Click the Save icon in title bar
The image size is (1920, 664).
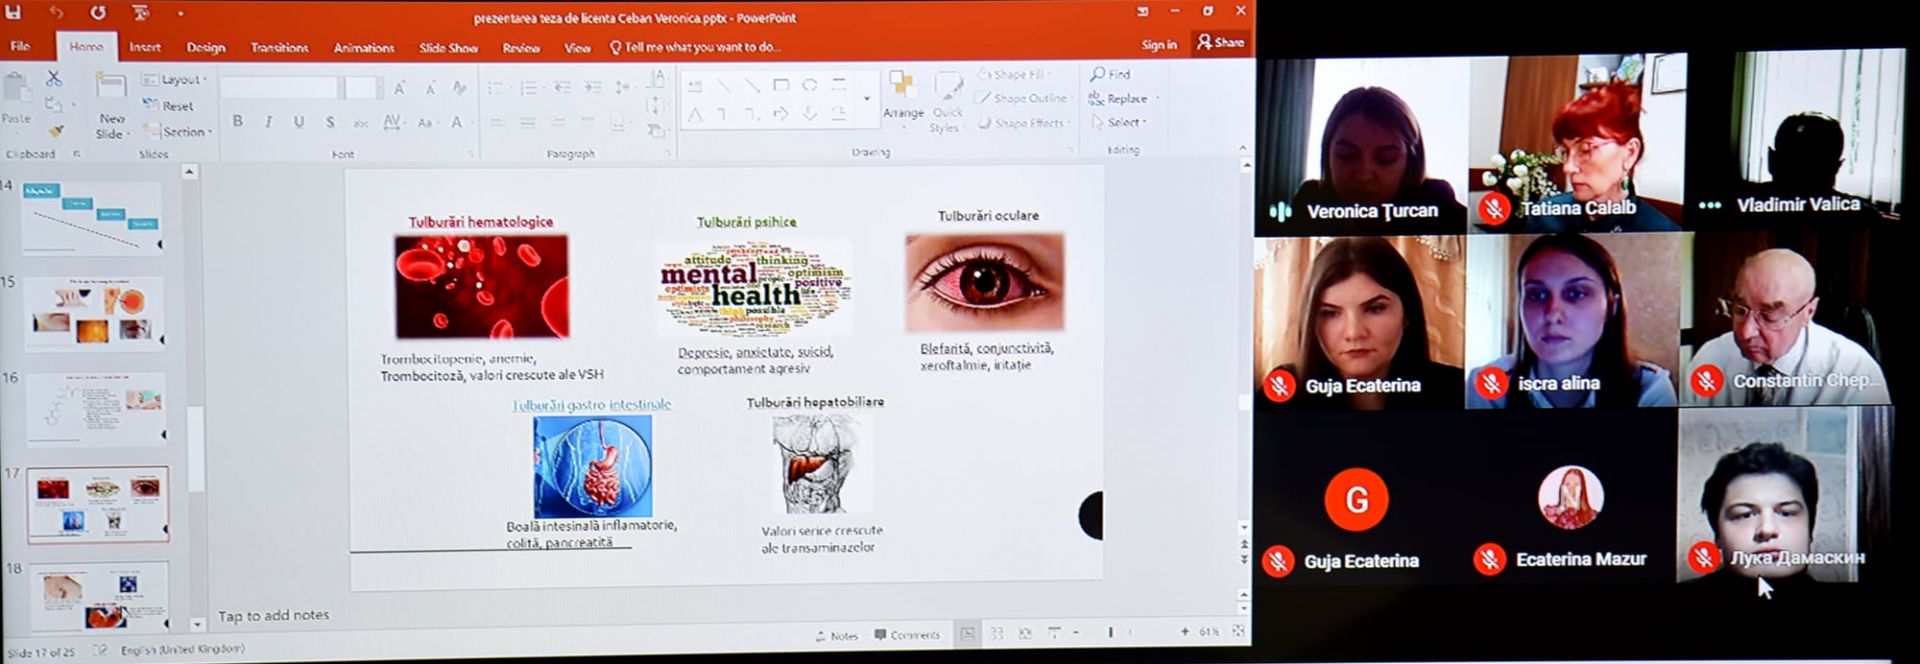click(14, 13)
